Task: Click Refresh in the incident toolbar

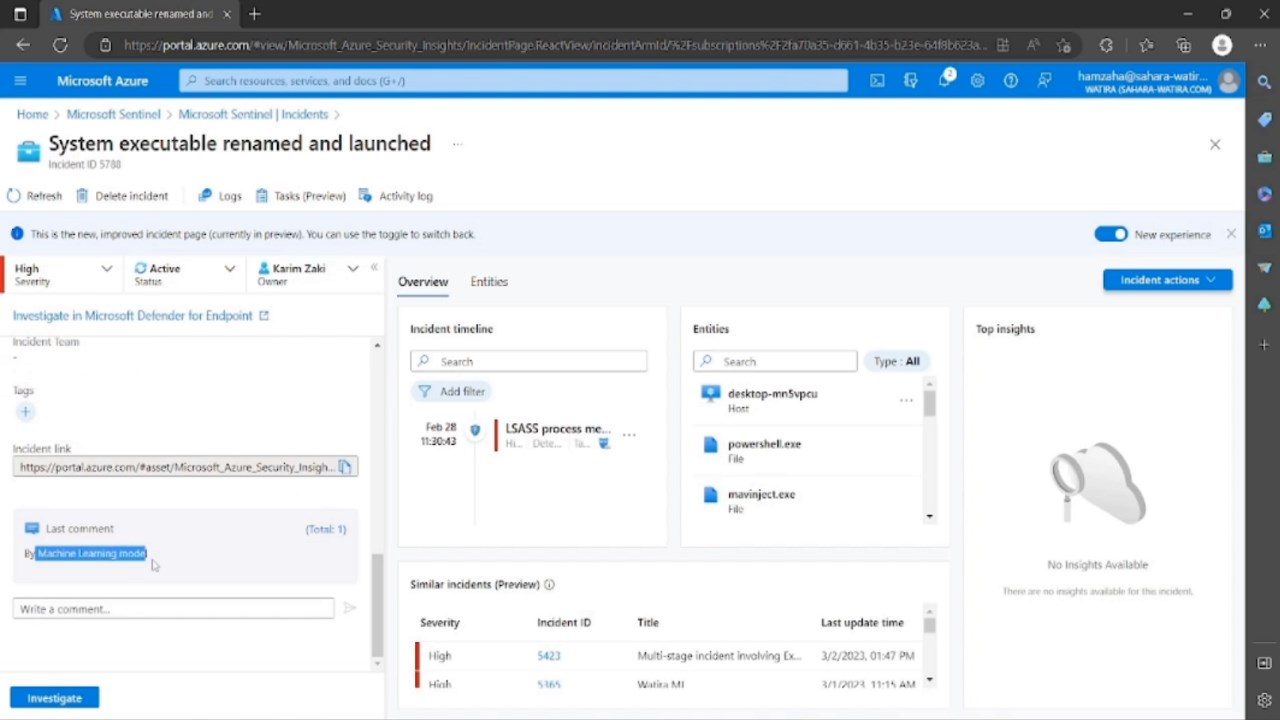Action: point(35,196)
